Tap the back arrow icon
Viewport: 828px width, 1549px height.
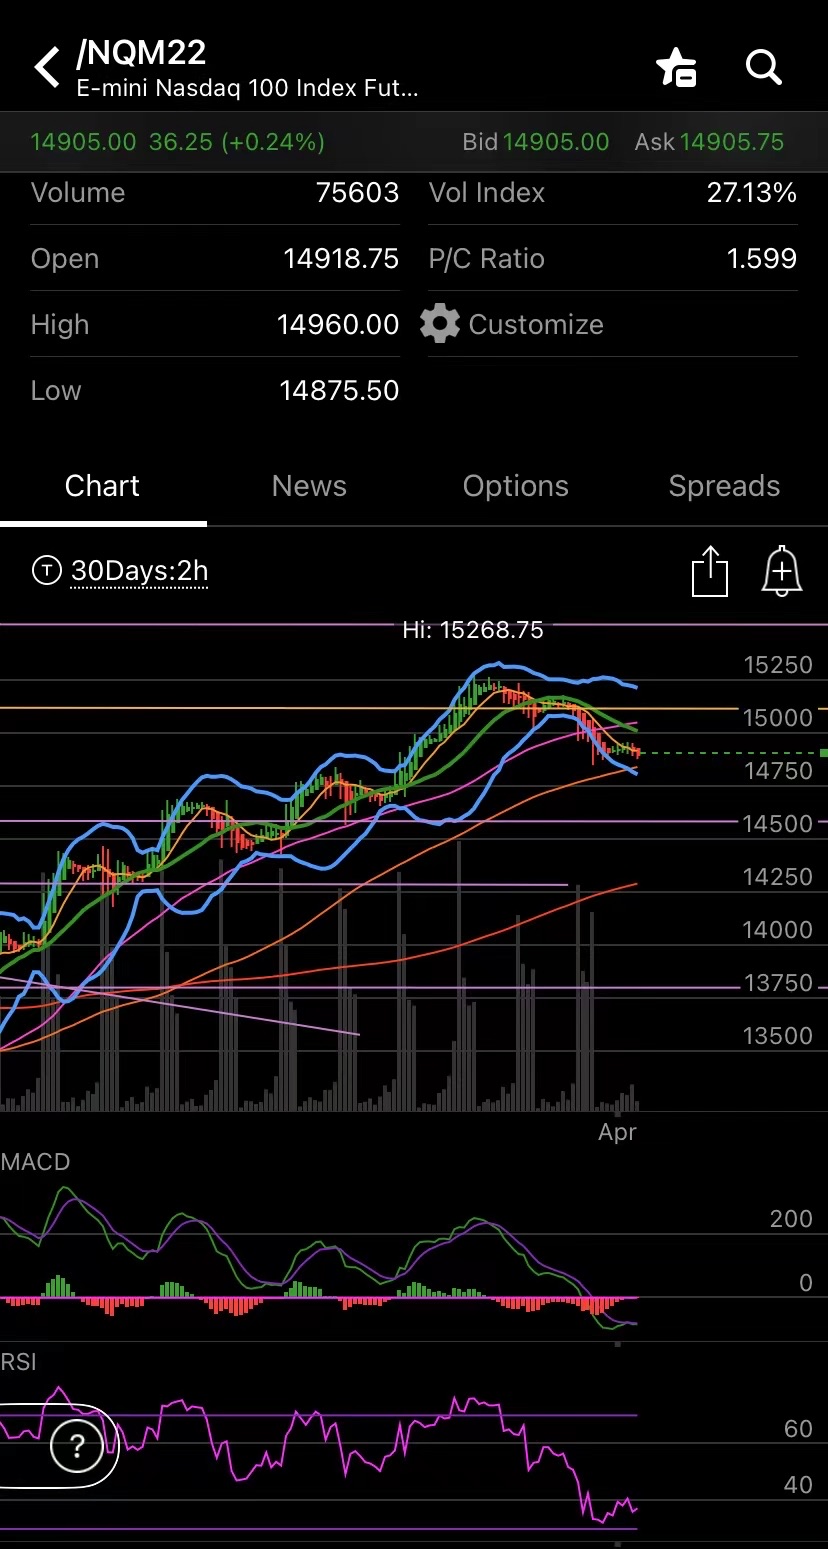point(46,68)
